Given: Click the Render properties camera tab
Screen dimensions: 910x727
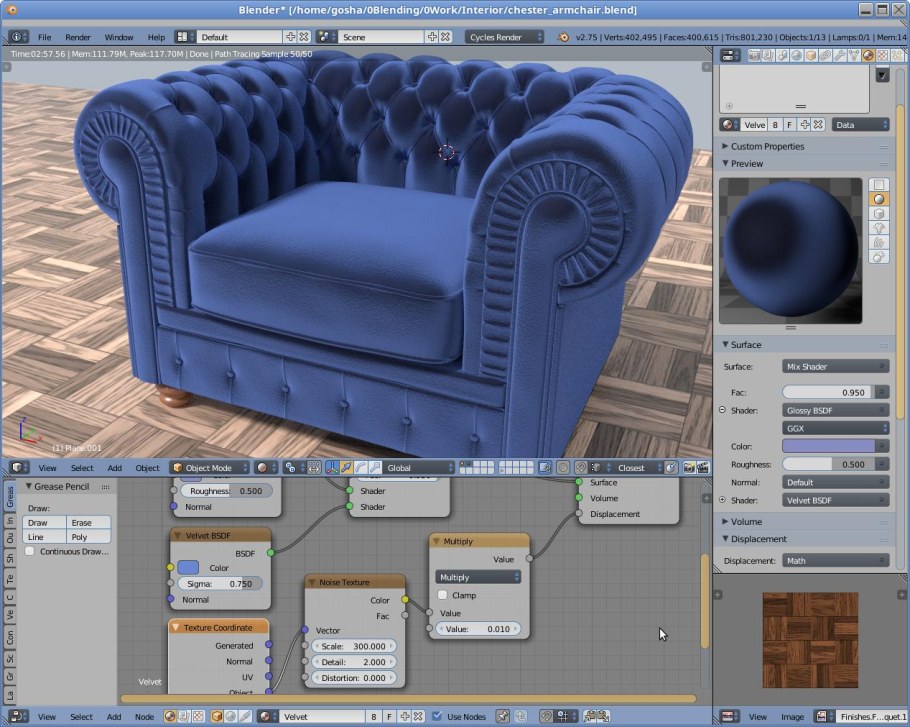Looking at the screenshot, I should click(753, 56).
